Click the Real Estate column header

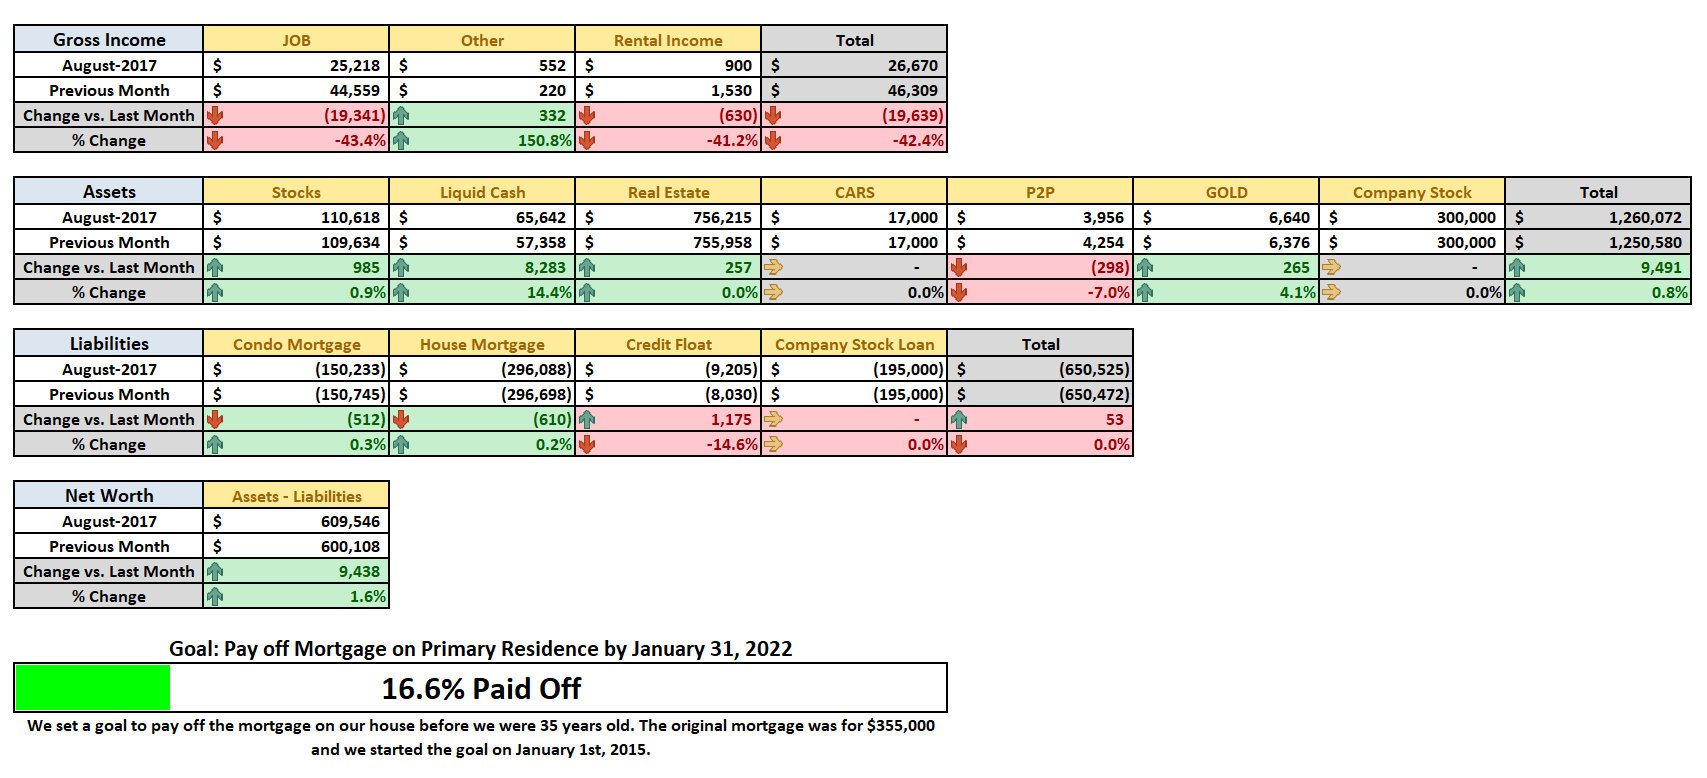tap(668, 192)
